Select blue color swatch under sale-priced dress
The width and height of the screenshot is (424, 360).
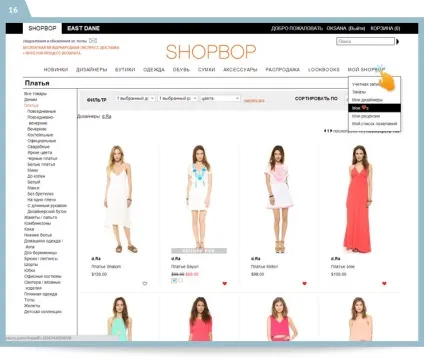pos(174,281)
